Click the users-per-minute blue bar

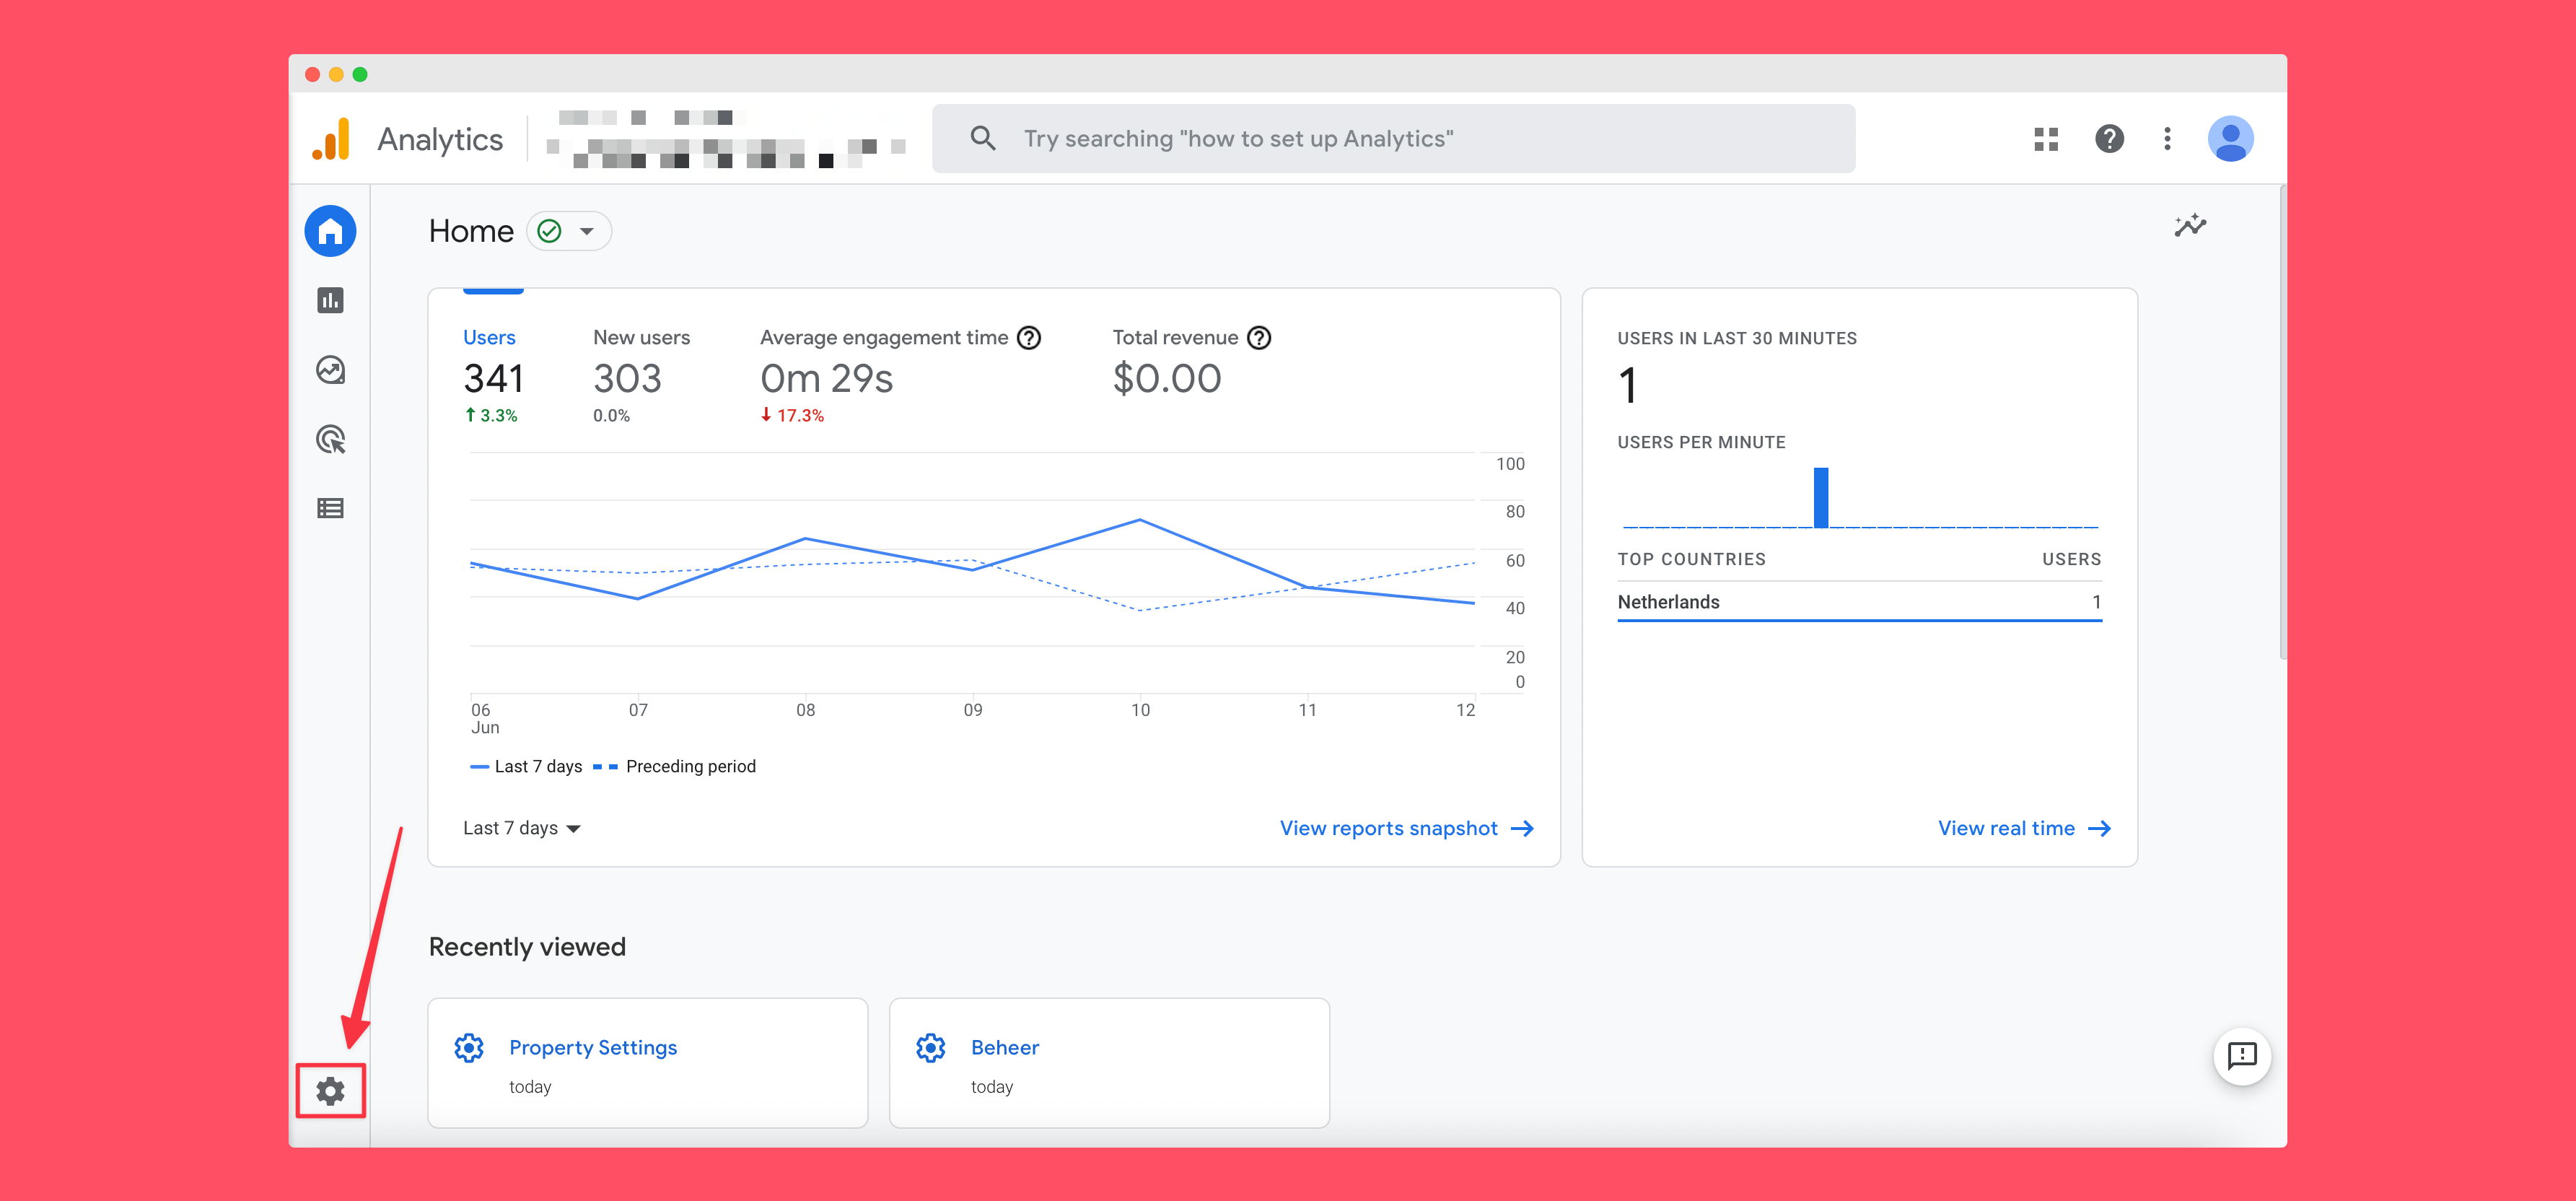point(1821,497)
